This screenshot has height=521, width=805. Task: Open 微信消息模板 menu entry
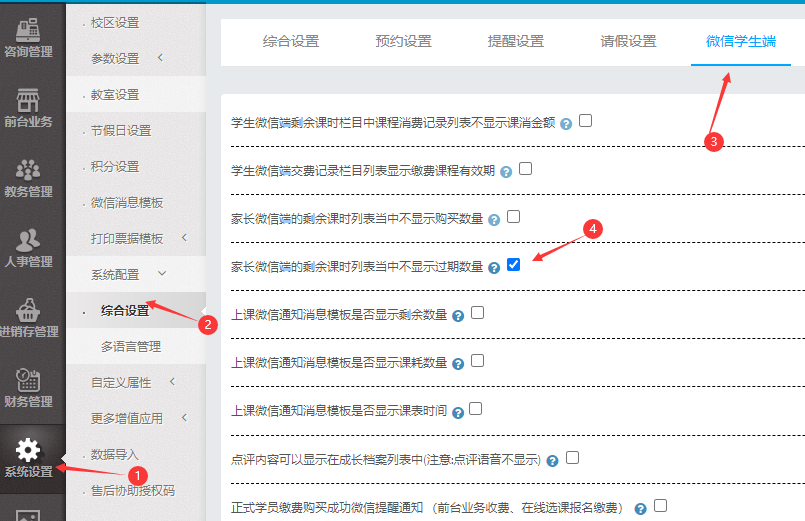[127, 203]
